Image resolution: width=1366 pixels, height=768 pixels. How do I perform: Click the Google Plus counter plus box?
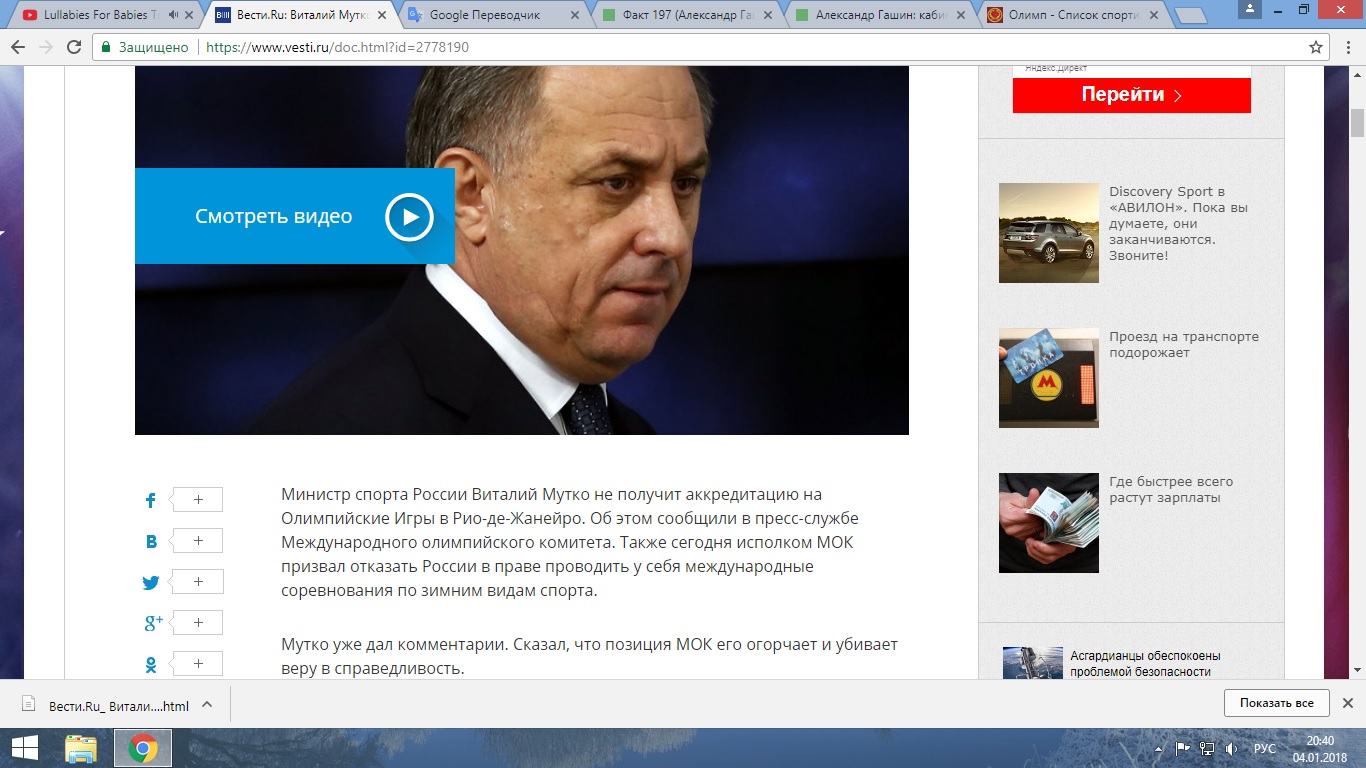pos(196,623)
